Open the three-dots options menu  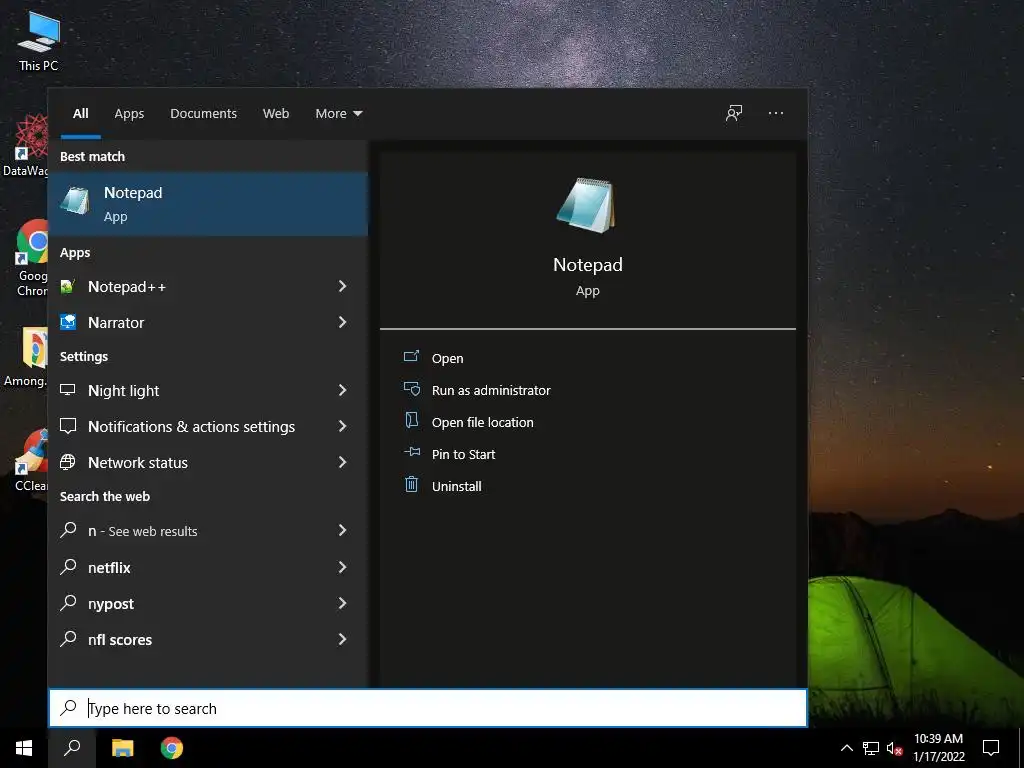[x=776, y=113]
